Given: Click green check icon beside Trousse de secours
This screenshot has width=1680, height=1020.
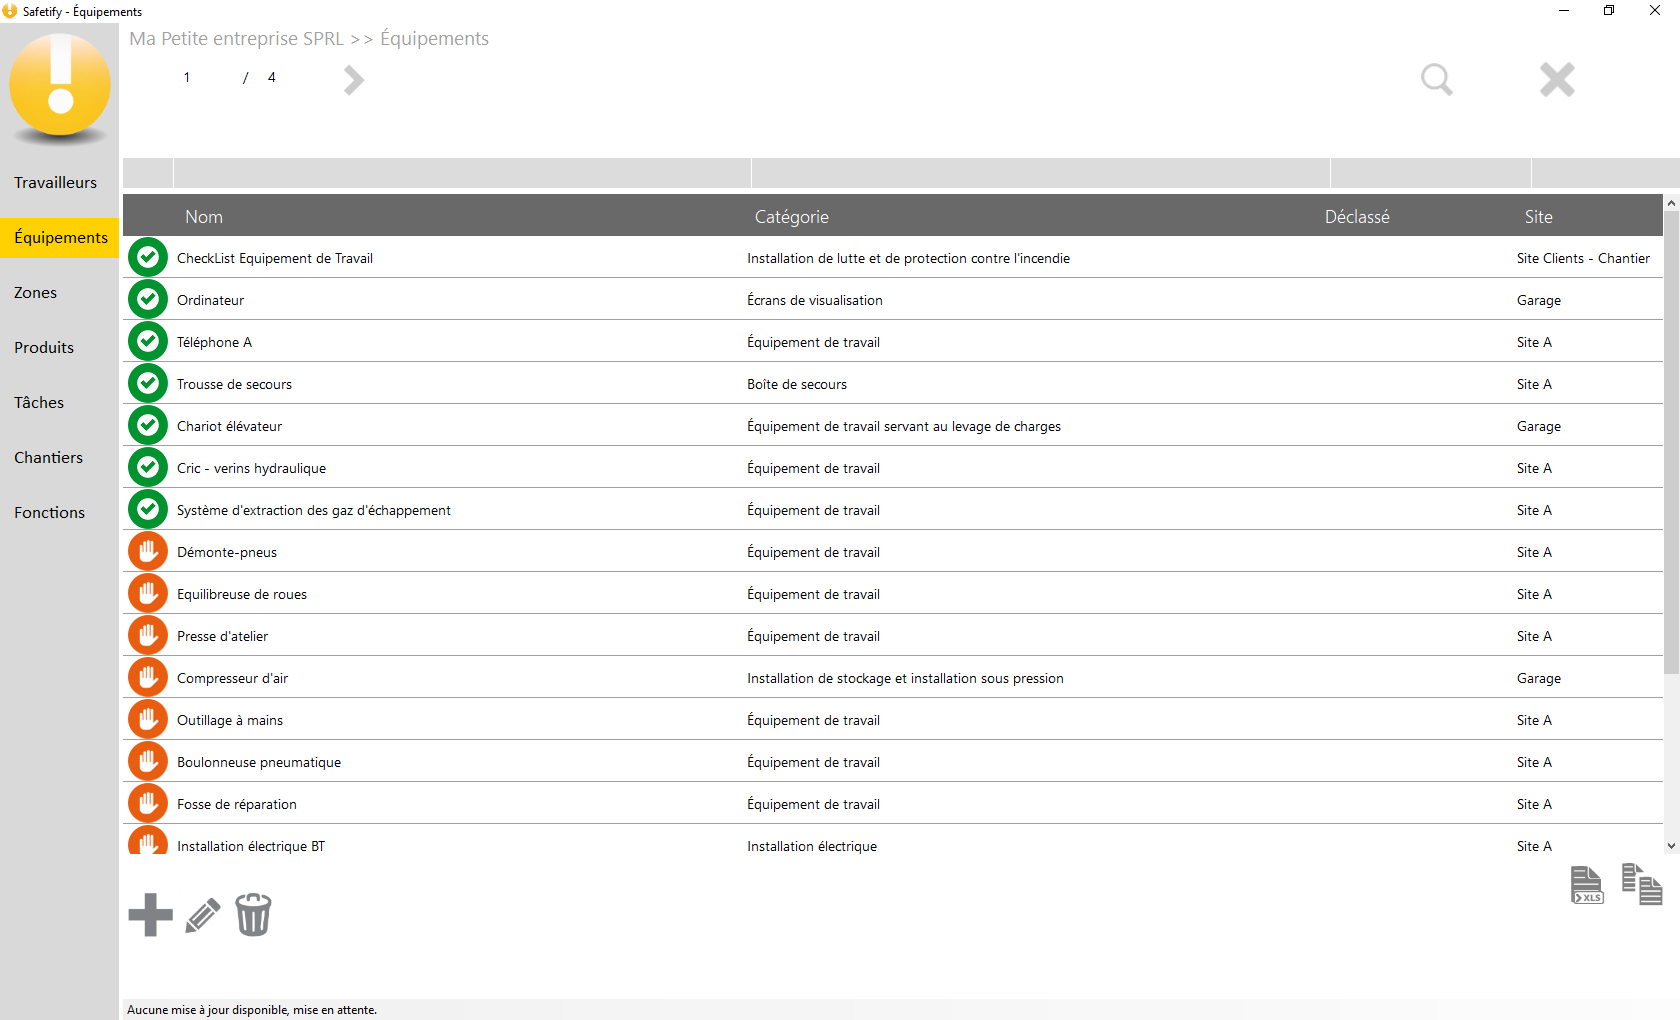Looking at the screenshot, I should [x=148, y=384].
